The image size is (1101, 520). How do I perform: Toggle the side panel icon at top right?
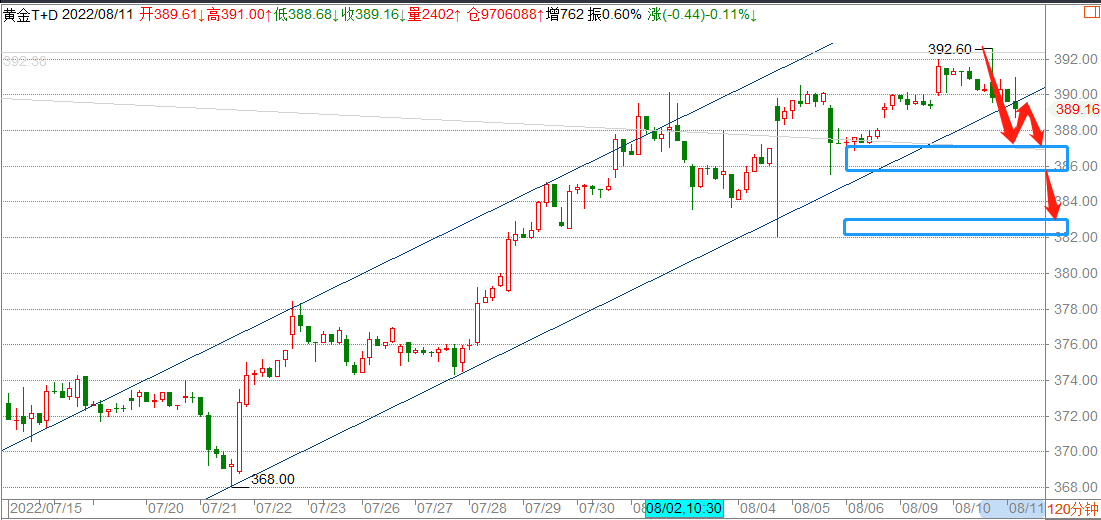(x=1093, y=14)
